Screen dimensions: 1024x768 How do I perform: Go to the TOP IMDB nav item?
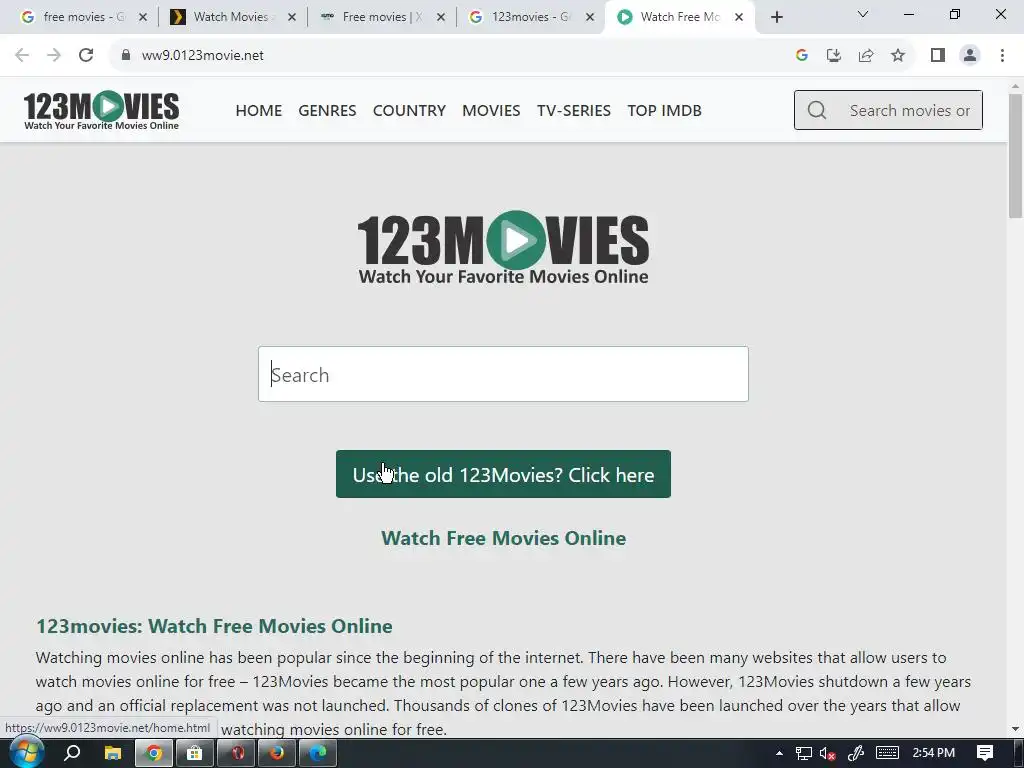[x=665, y=110]
